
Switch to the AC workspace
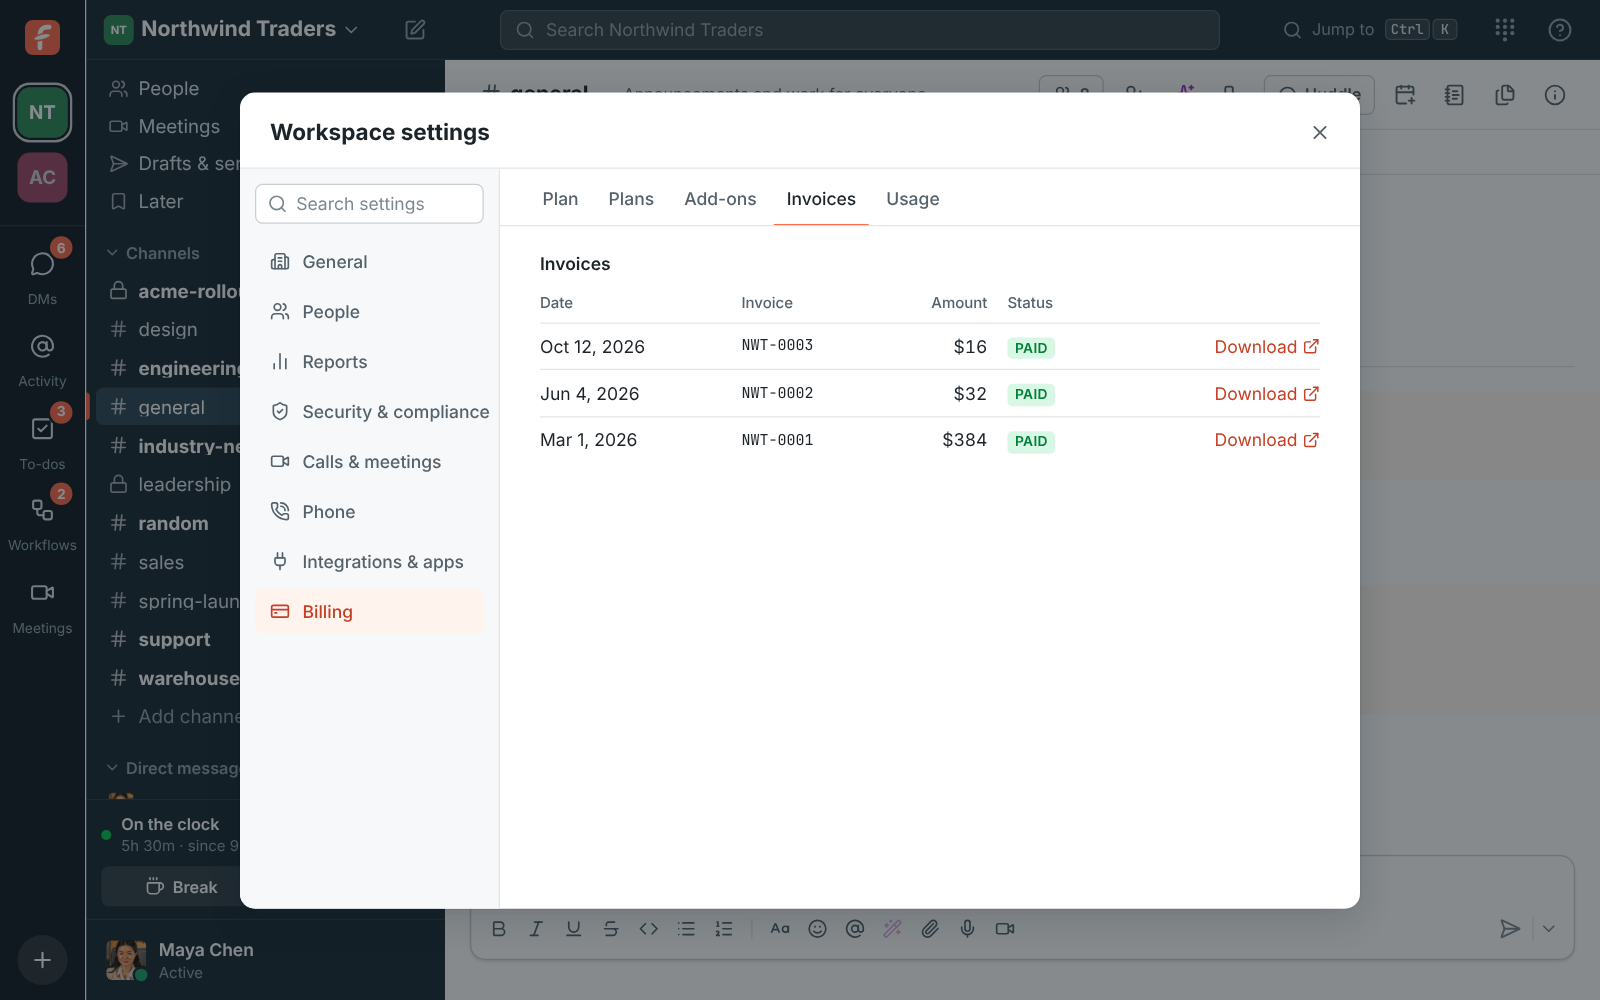(x=42, y=177)
